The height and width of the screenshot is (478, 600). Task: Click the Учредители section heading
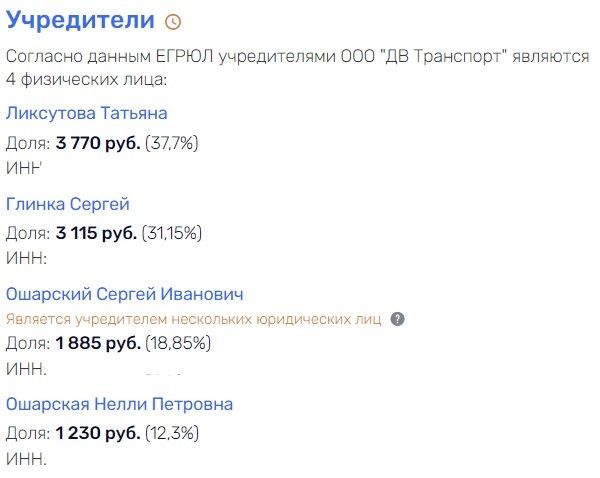pos(80,19)
